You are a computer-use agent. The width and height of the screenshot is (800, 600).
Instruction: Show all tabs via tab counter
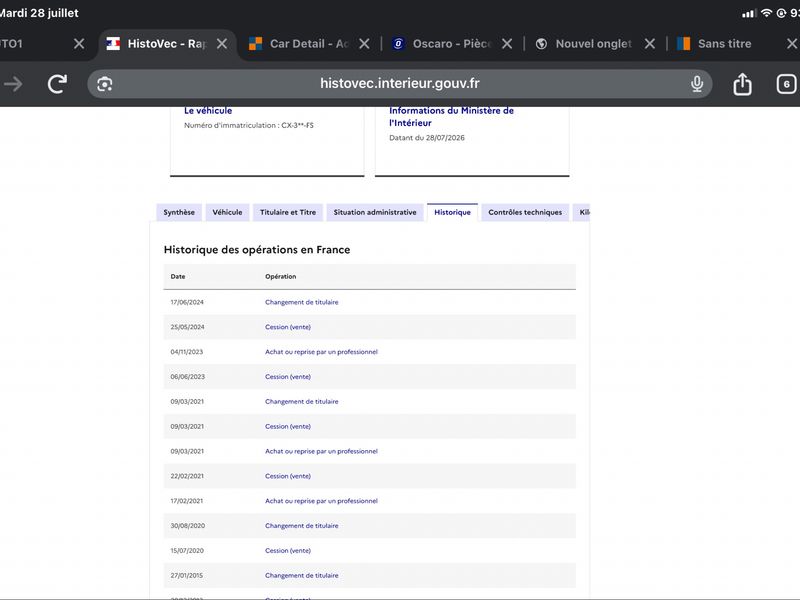[x=786, y=84]
